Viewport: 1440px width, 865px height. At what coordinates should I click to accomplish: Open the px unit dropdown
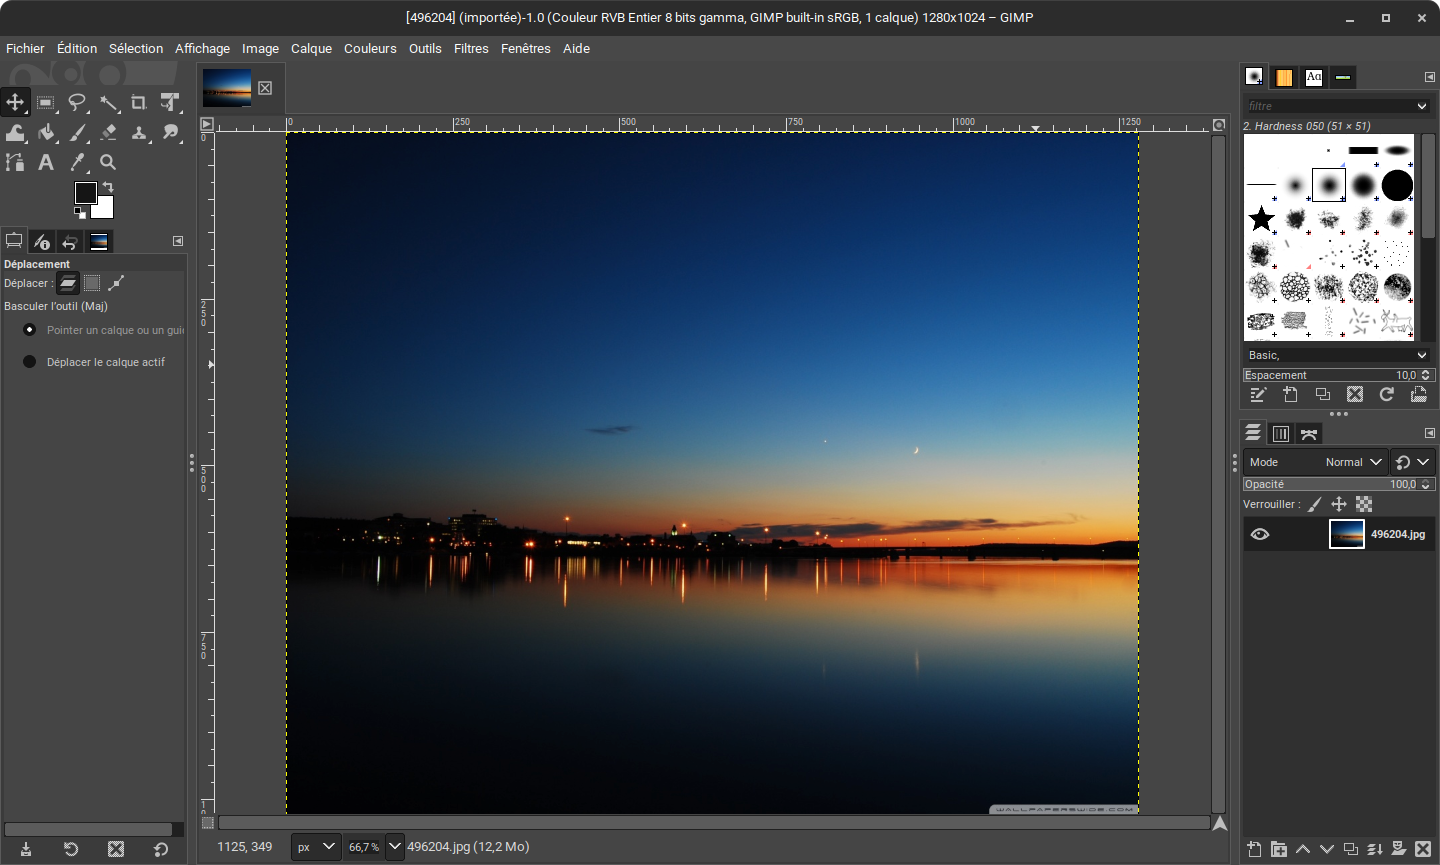(x=316, y=847)
